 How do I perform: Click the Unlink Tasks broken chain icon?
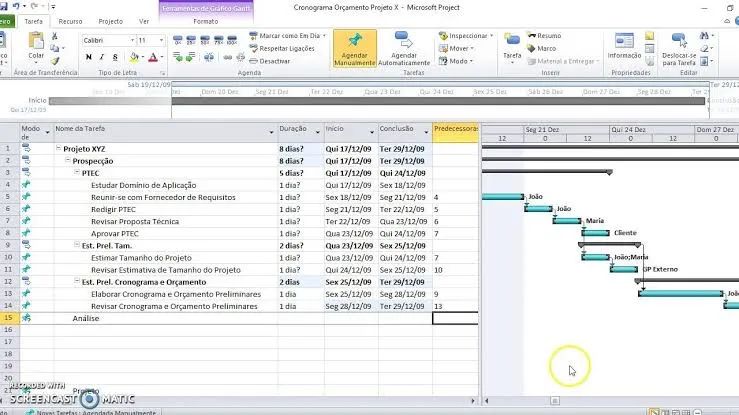click(x=240, y=57)
